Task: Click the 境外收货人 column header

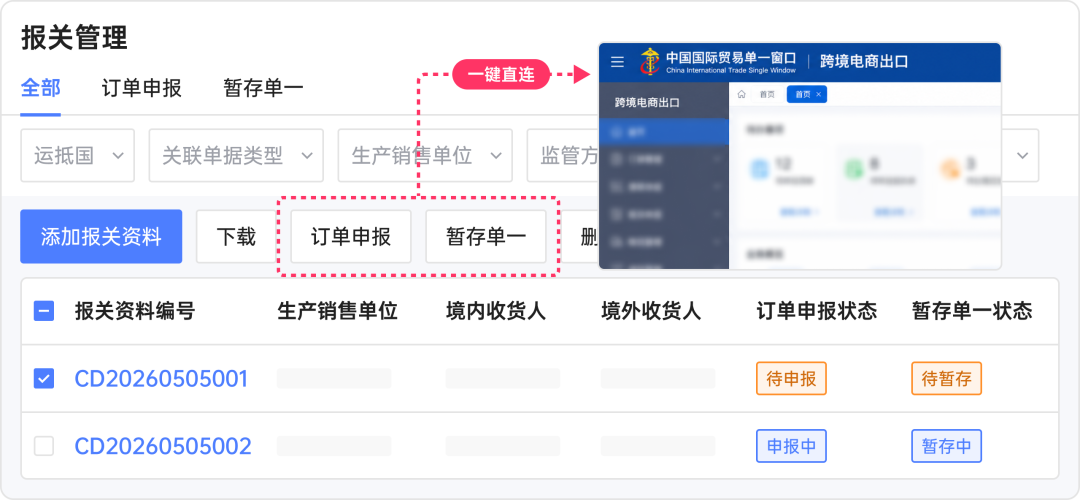Action: tap(651, 311)
